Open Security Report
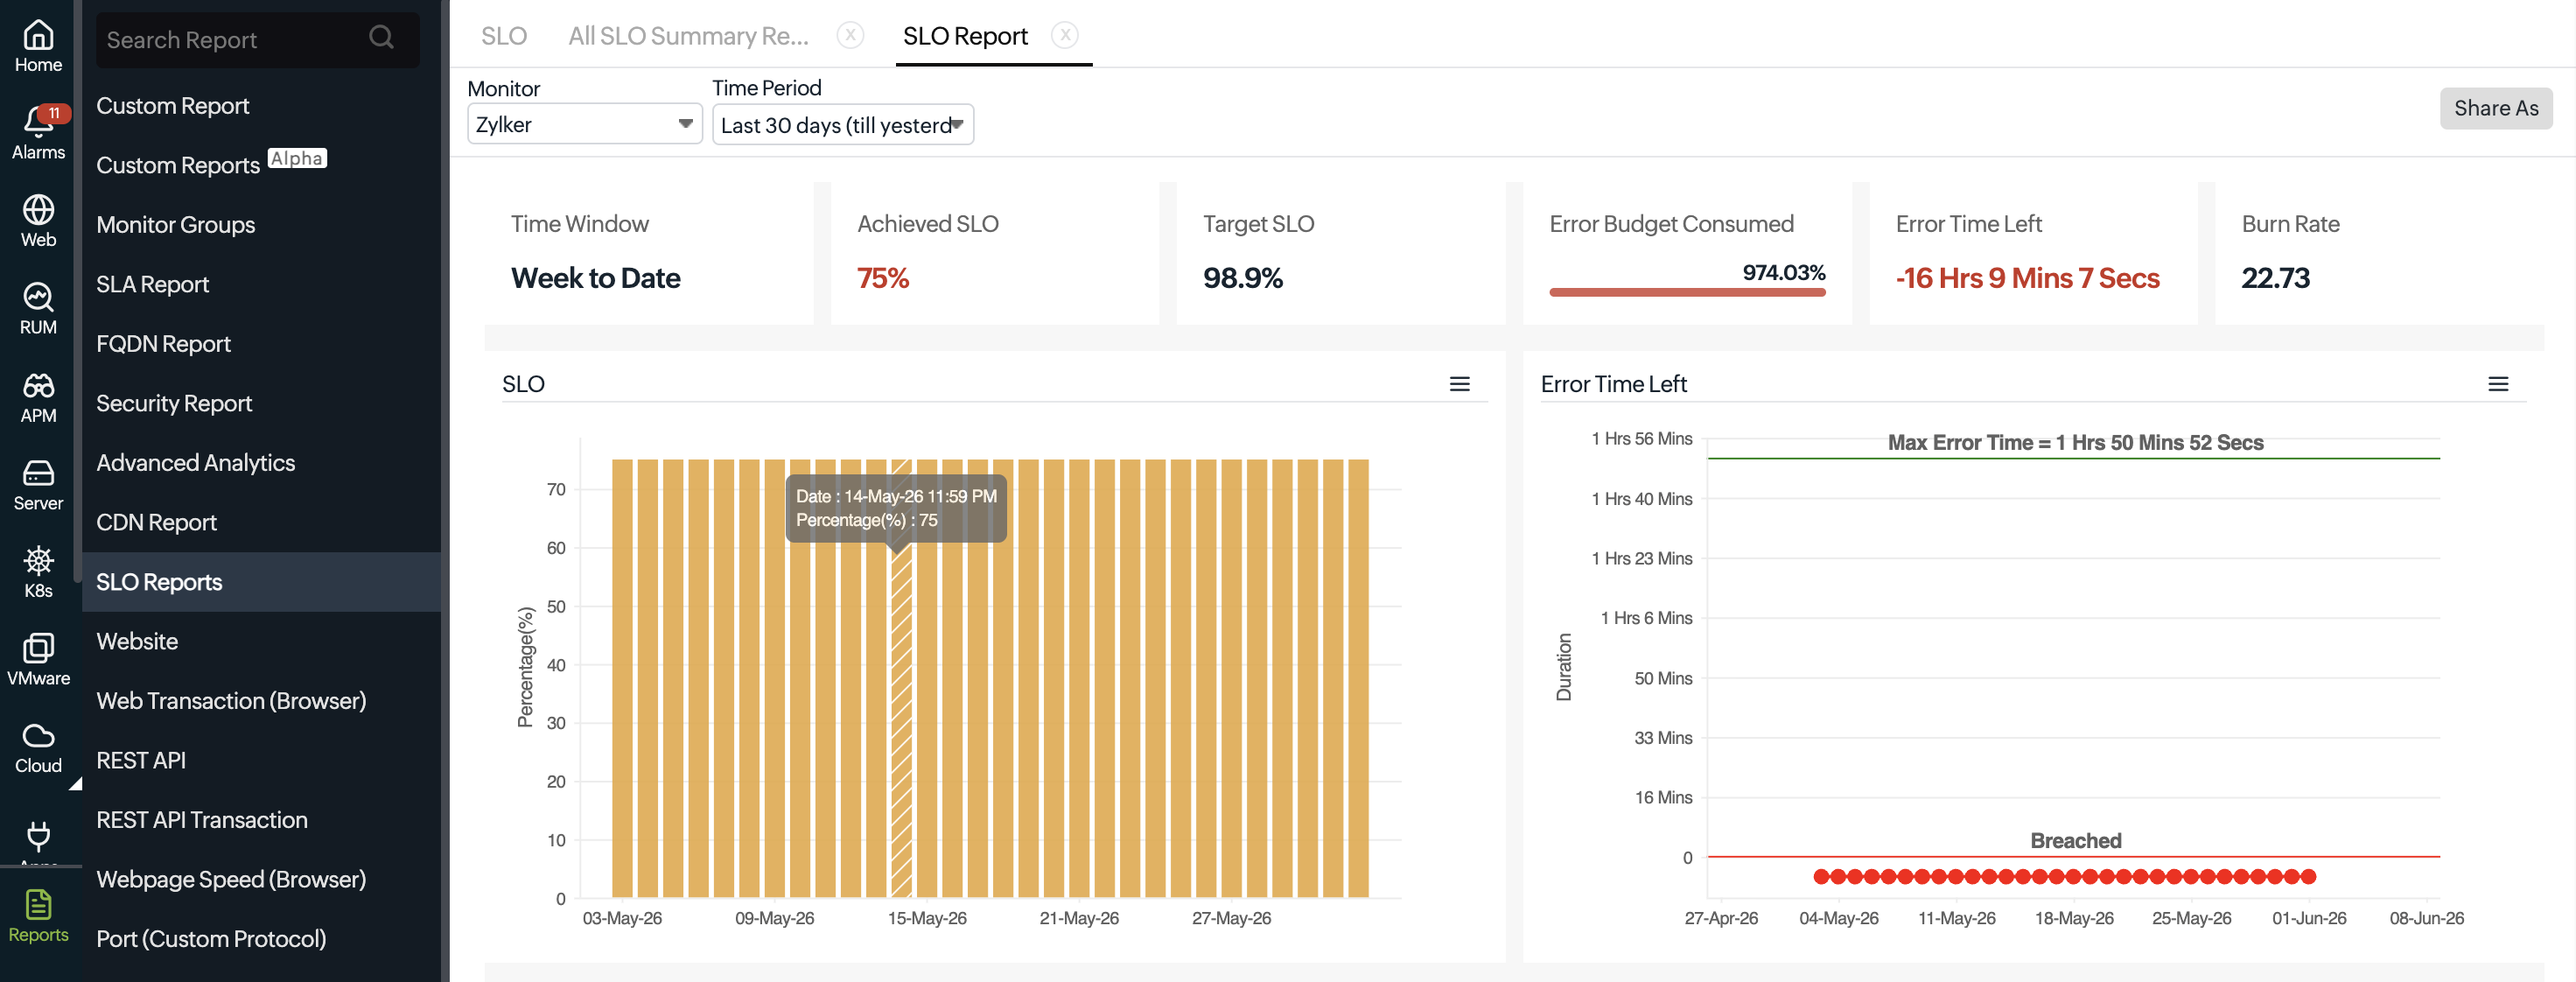Image resolution: width=2576 pixels, height=982 pixels. click(173, 403)
